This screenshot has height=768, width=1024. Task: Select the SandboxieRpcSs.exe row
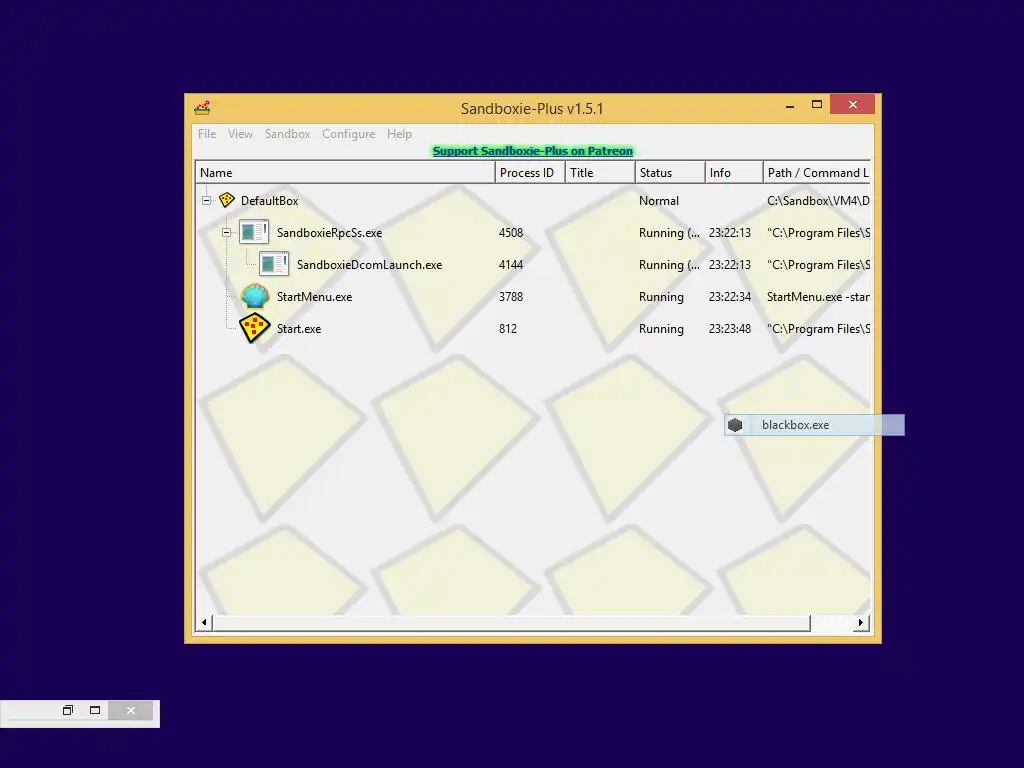click(x=533, y=232)
